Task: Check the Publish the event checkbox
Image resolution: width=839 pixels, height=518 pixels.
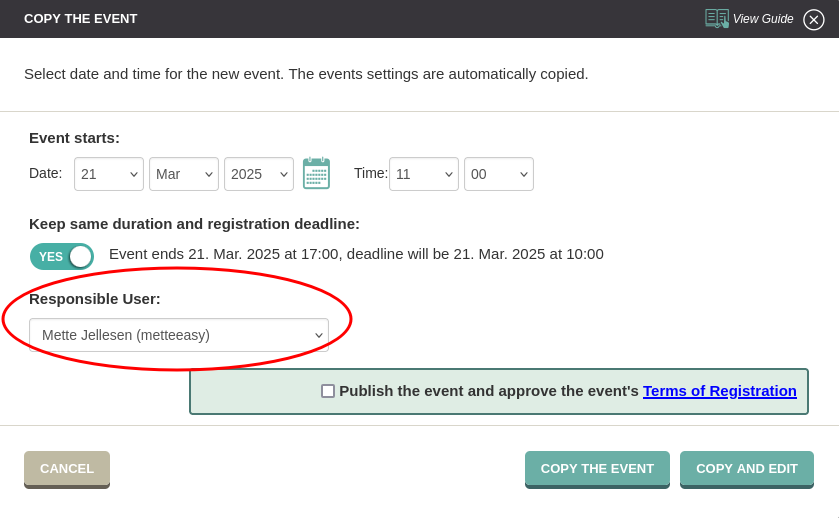Action: 328,391
